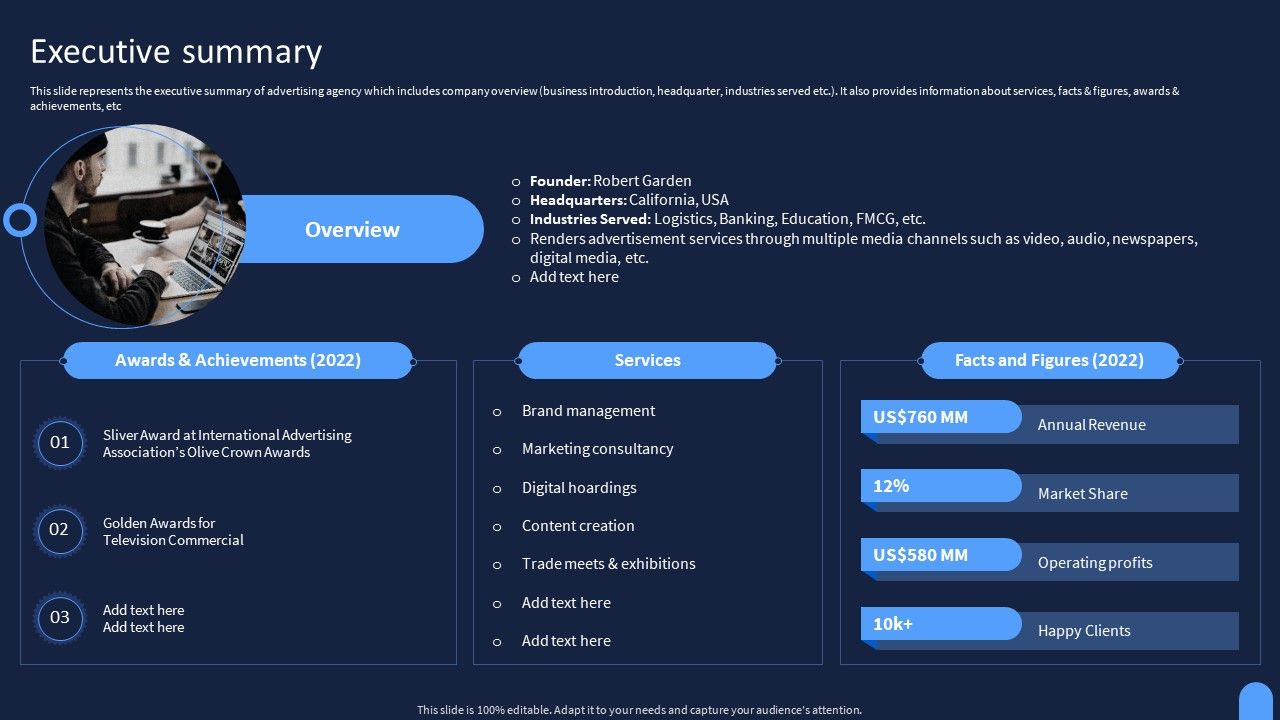Screen dimensions: 1280x720
Task: Click the Facts and Figures (2022) header
Action: point(1050,360)
